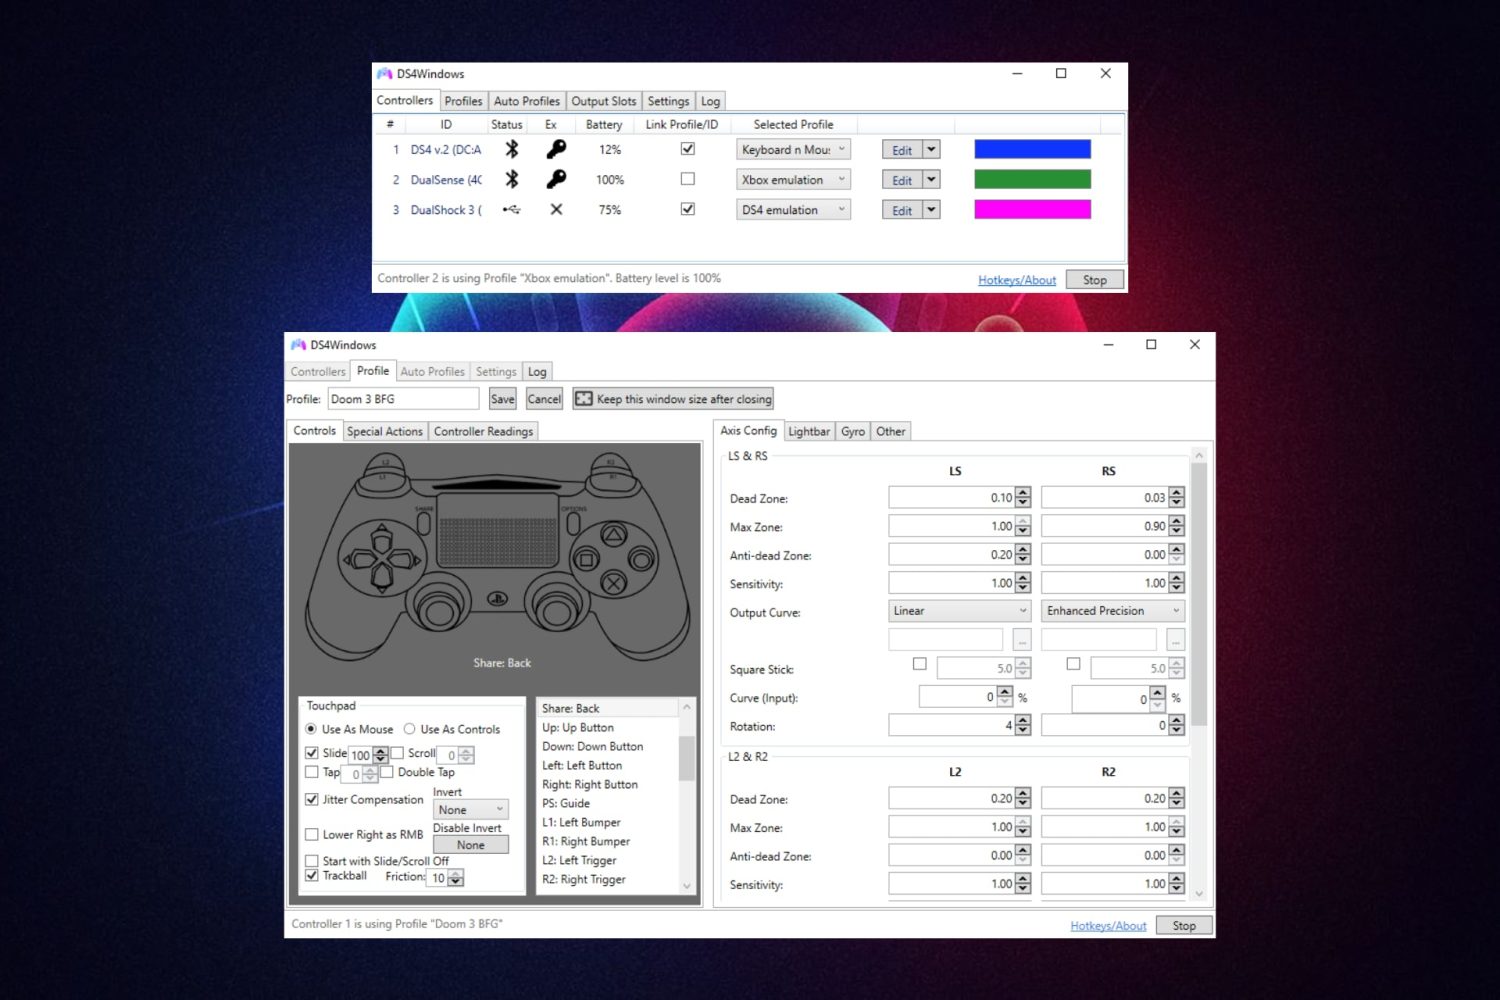Click Stop button in Controllers window

pos(1095,280)
